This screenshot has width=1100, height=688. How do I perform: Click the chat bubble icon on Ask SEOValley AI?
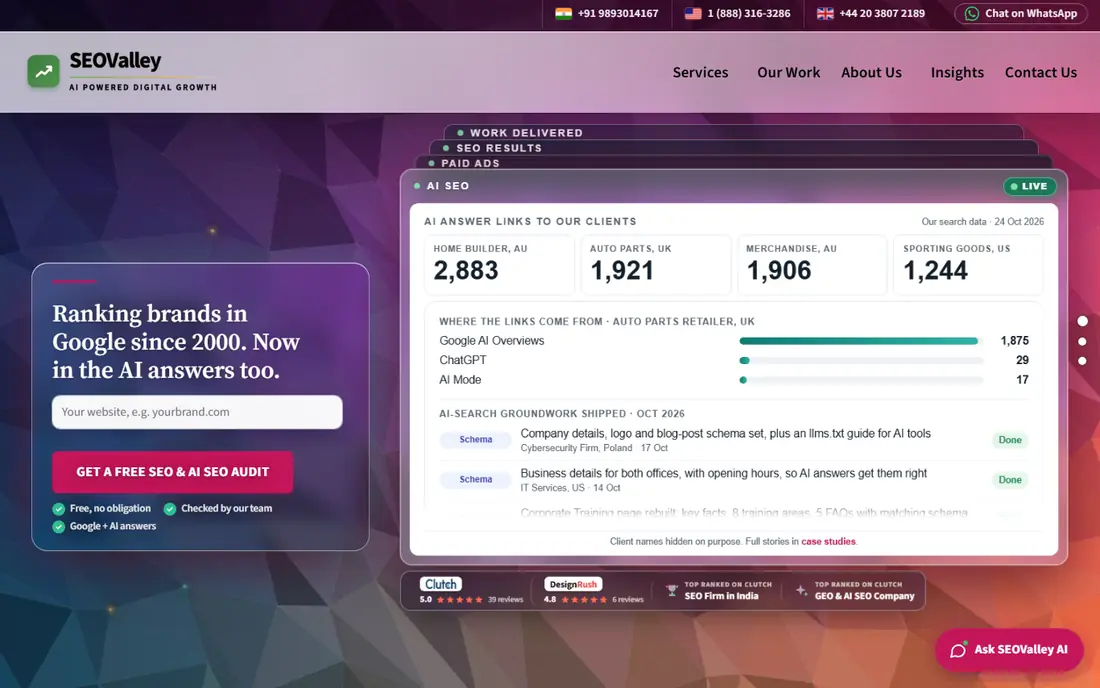958,650
